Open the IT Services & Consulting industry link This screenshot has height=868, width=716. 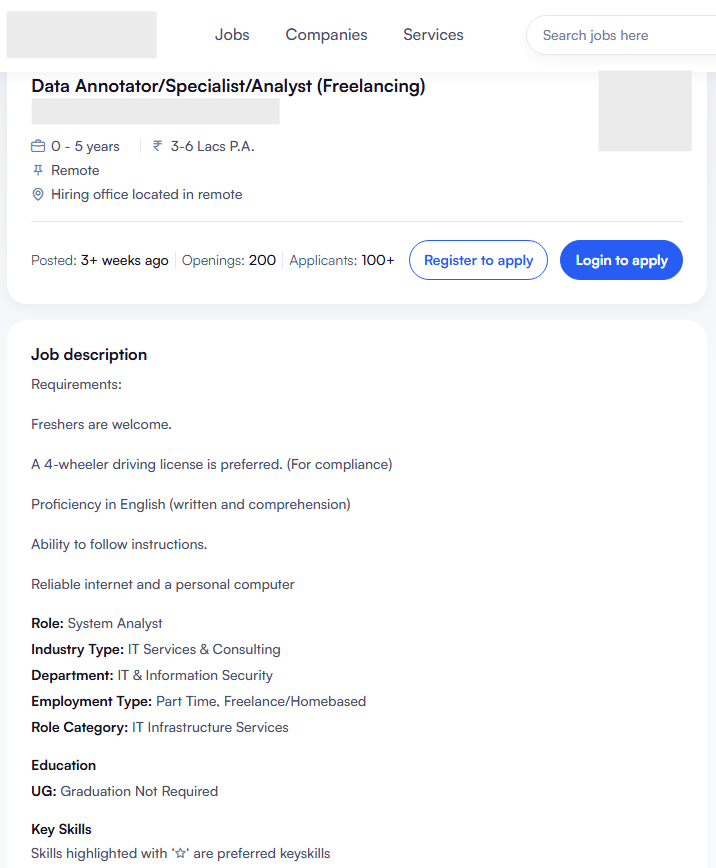[x=204, y=649]
